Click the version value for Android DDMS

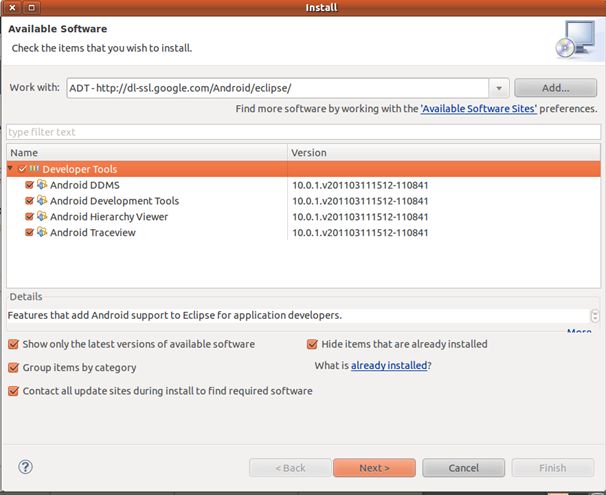[x=360, y=185]
